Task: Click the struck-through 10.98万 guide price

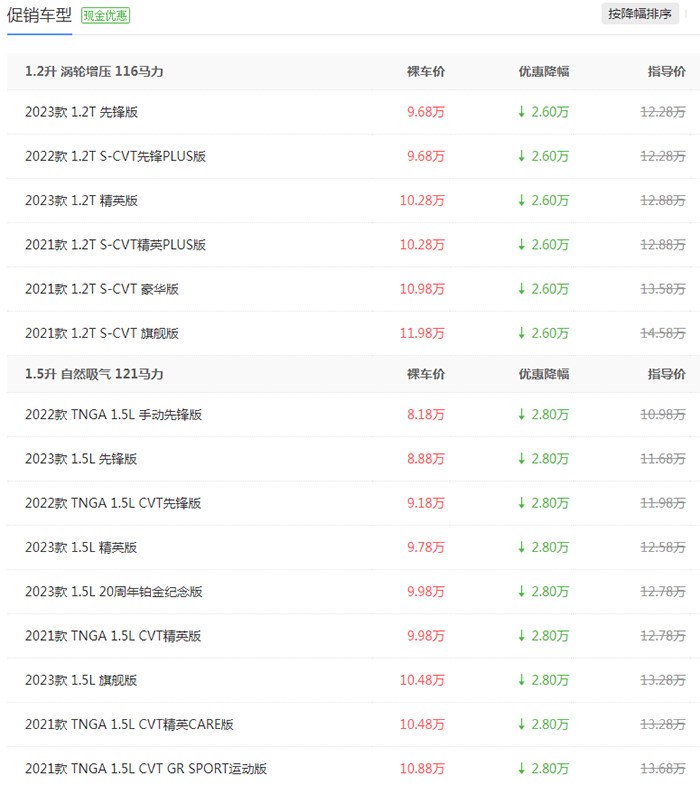Action: coord(663,415)
